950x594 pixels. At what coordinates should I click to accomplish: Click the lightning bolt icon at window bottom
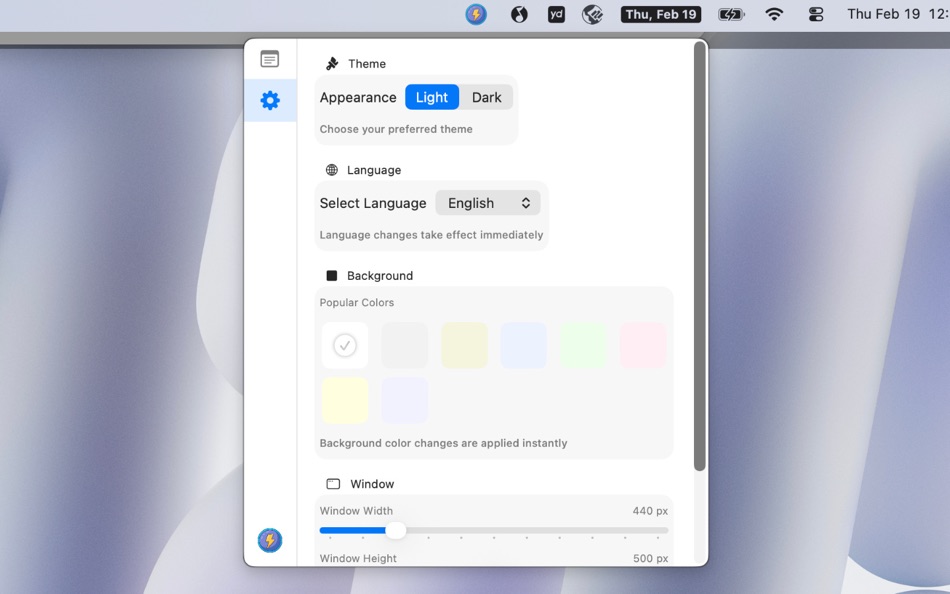pos(270,538)
